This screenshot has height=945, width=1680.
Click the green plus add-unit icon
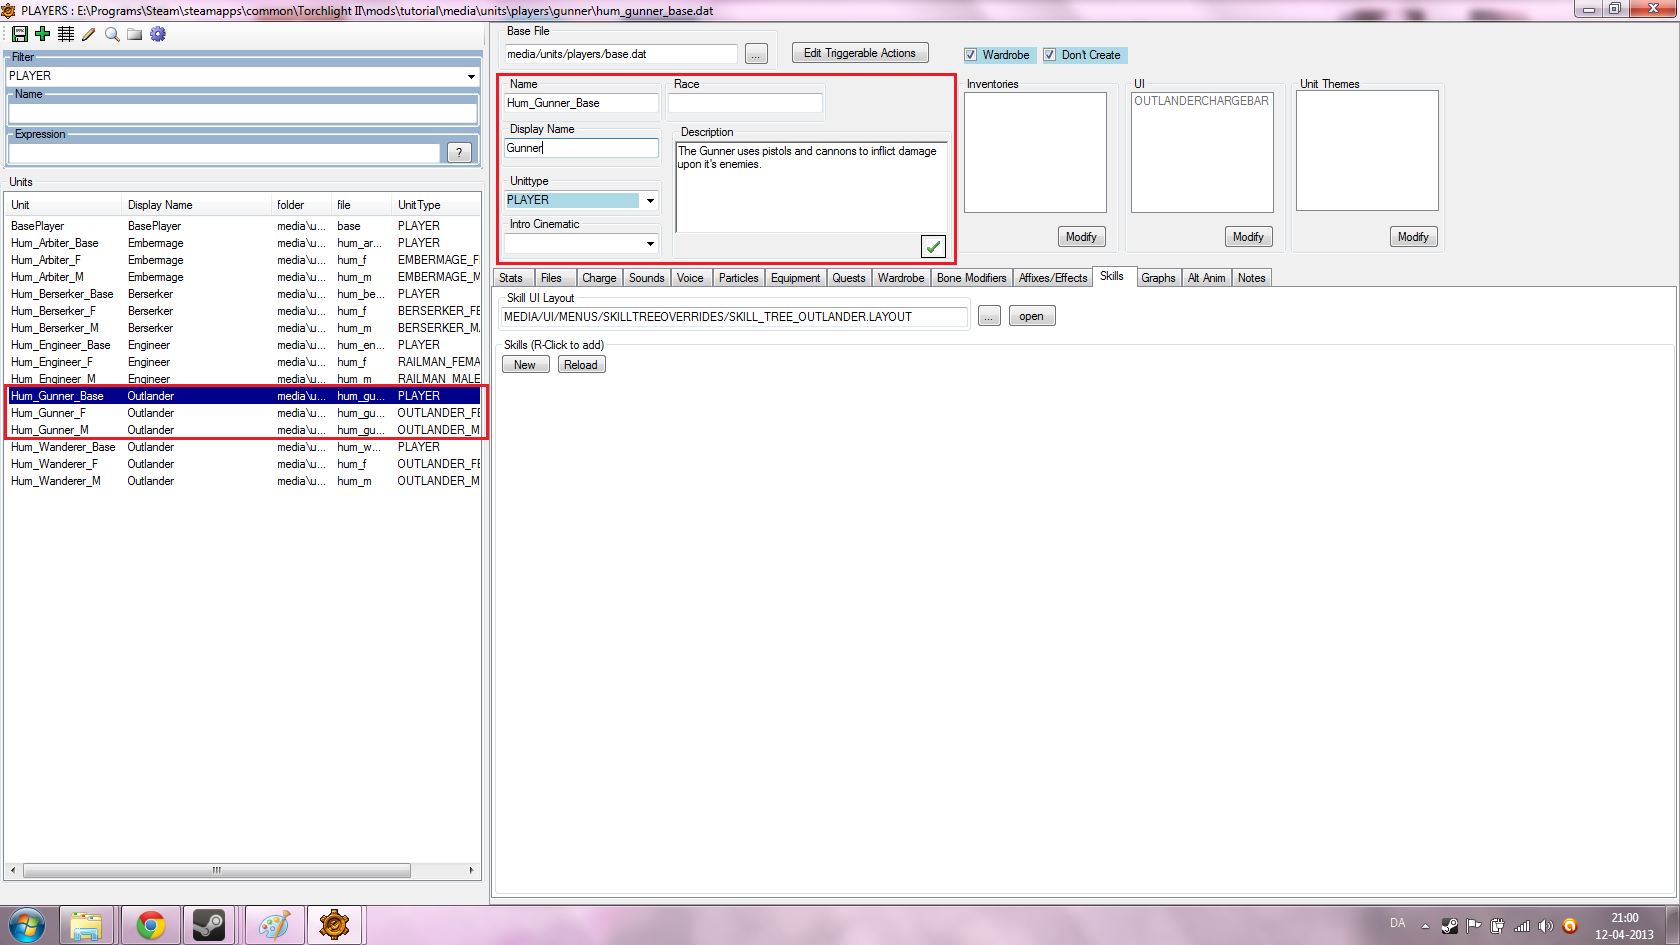[x=42, y=34]
